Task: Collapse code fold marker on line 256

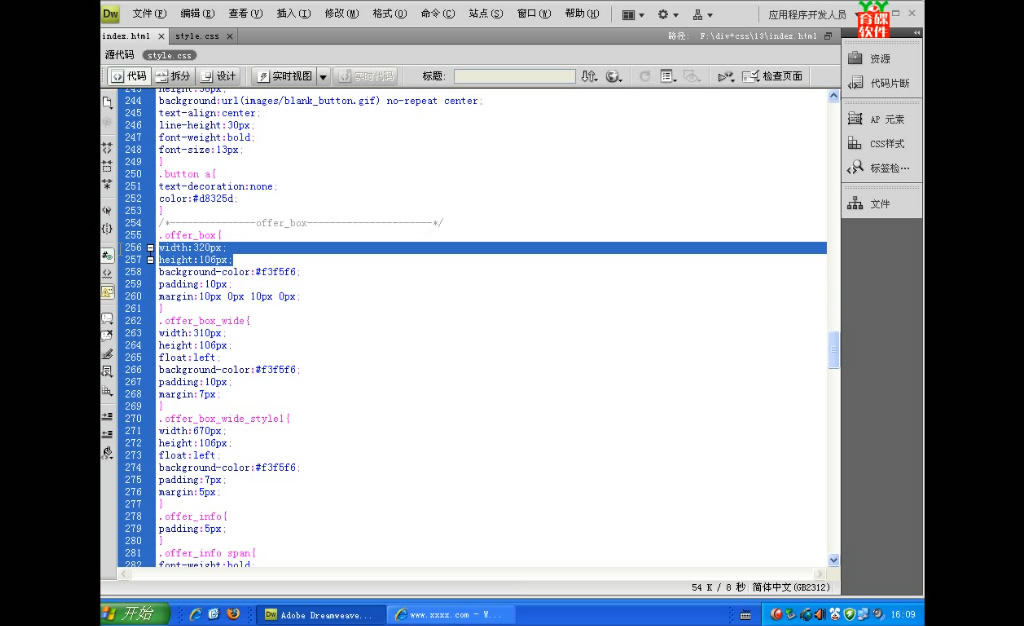Action: [150, 248]
